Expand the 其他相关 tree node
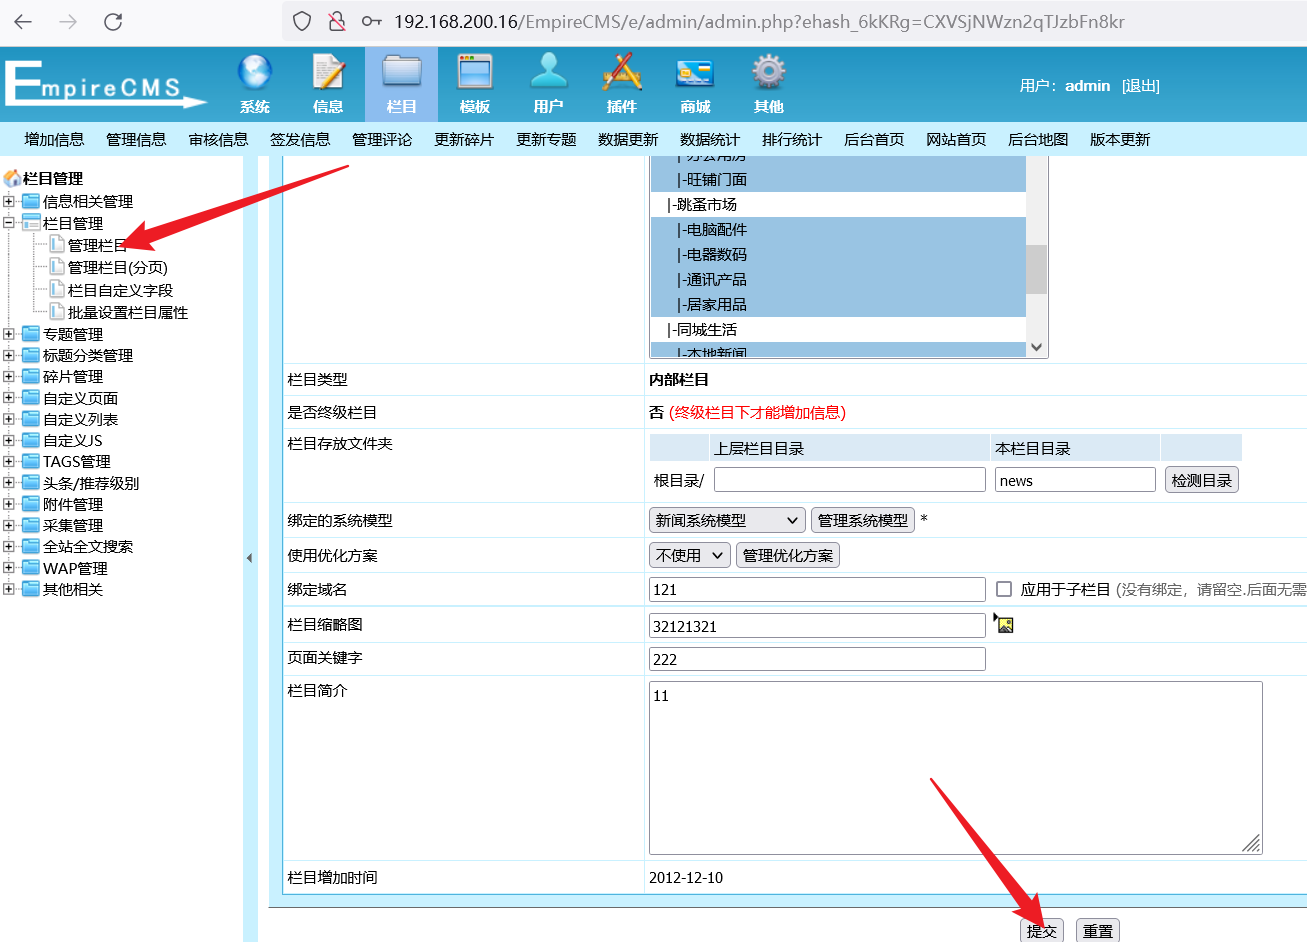This screenshot has height=942, width=1307. point(9,589)
